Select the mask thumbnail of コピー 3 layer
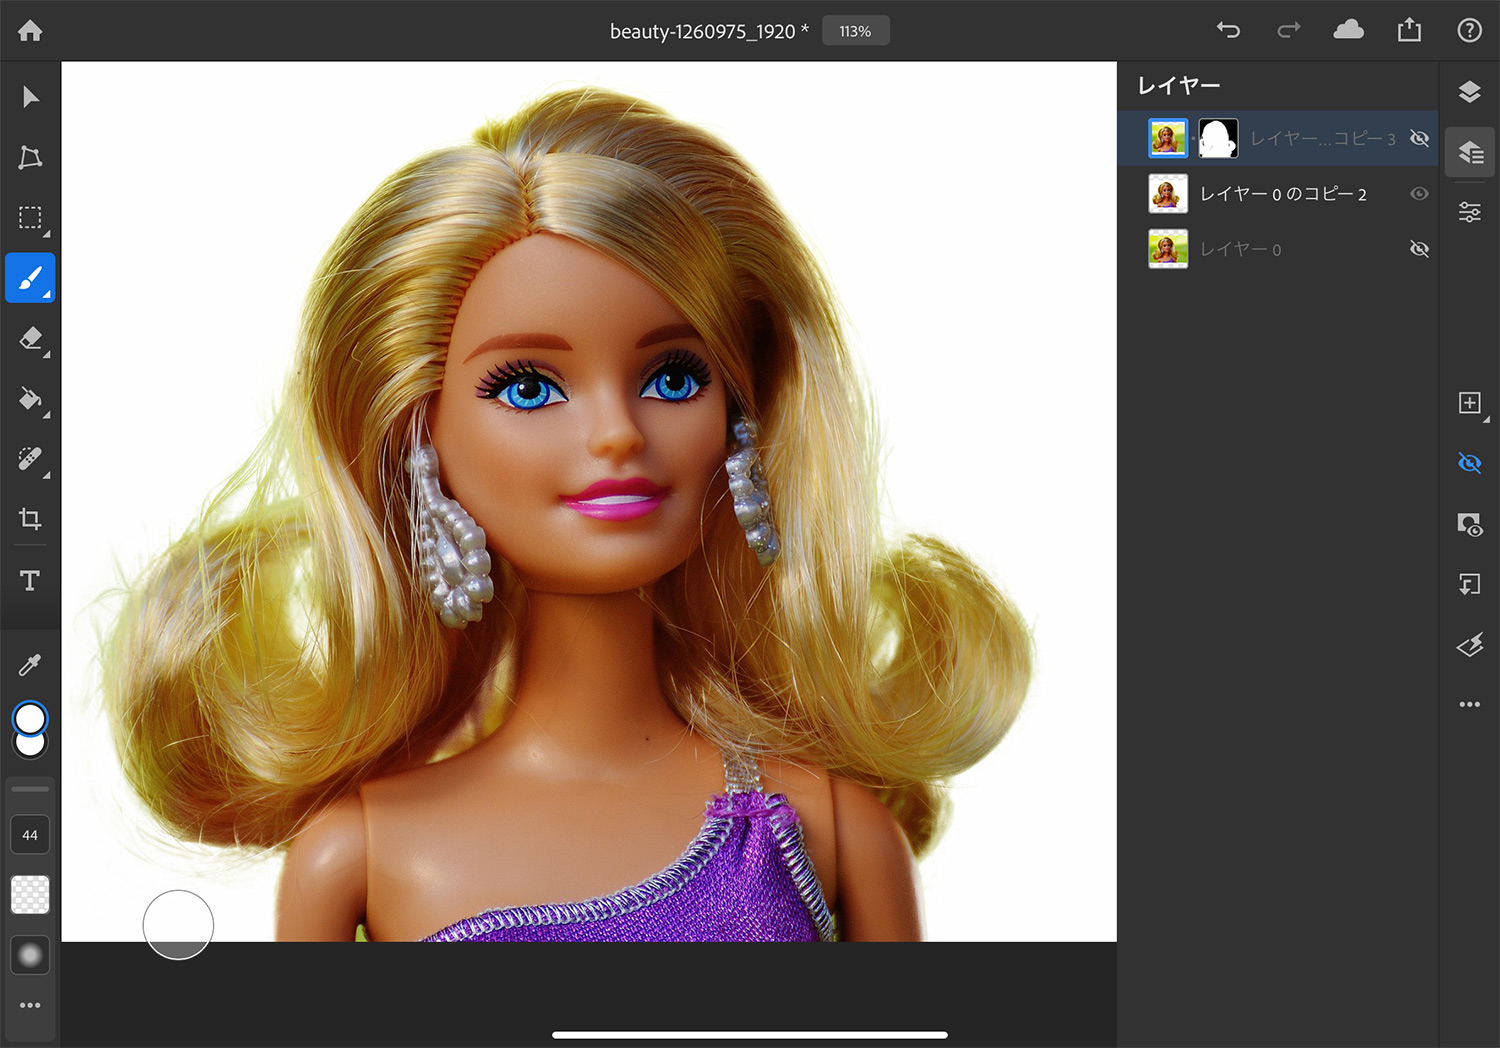Image resolution: width=1500 pixels, height=1048 pixels. [1218, 138]
